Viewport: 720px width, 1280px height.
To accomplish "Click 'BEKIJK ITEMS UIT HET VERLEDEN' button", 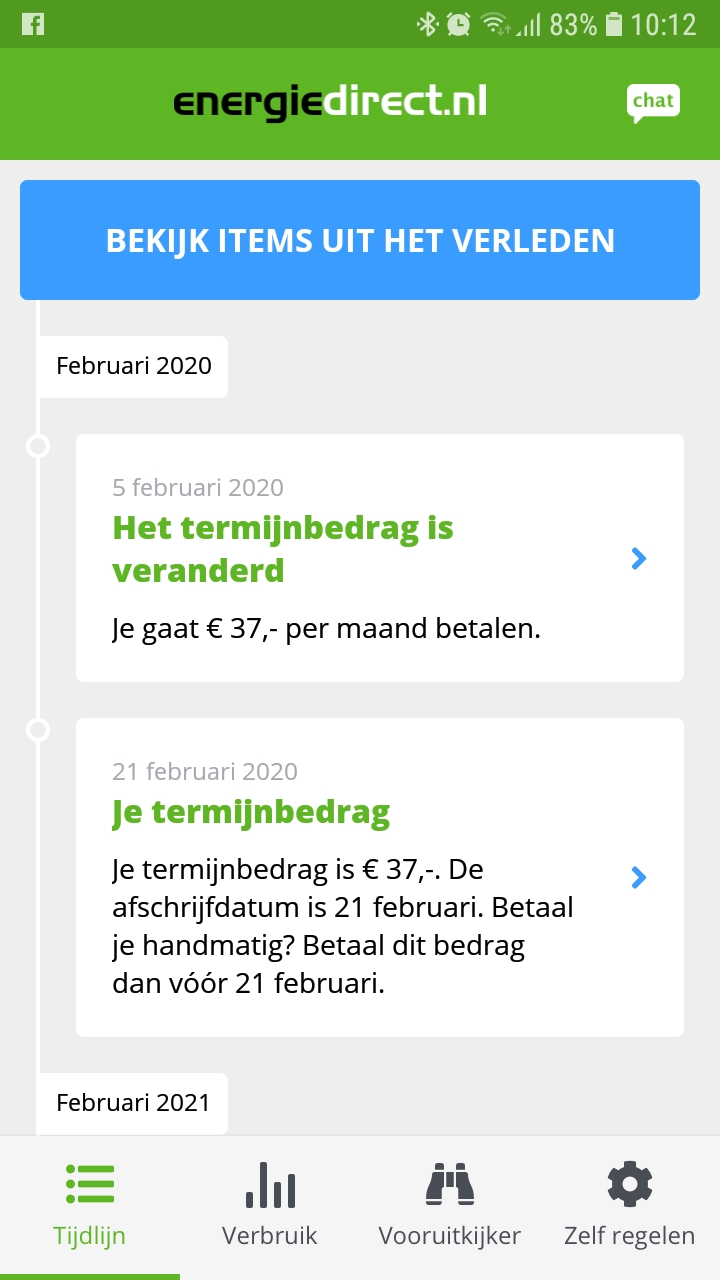I will (360, 240).
